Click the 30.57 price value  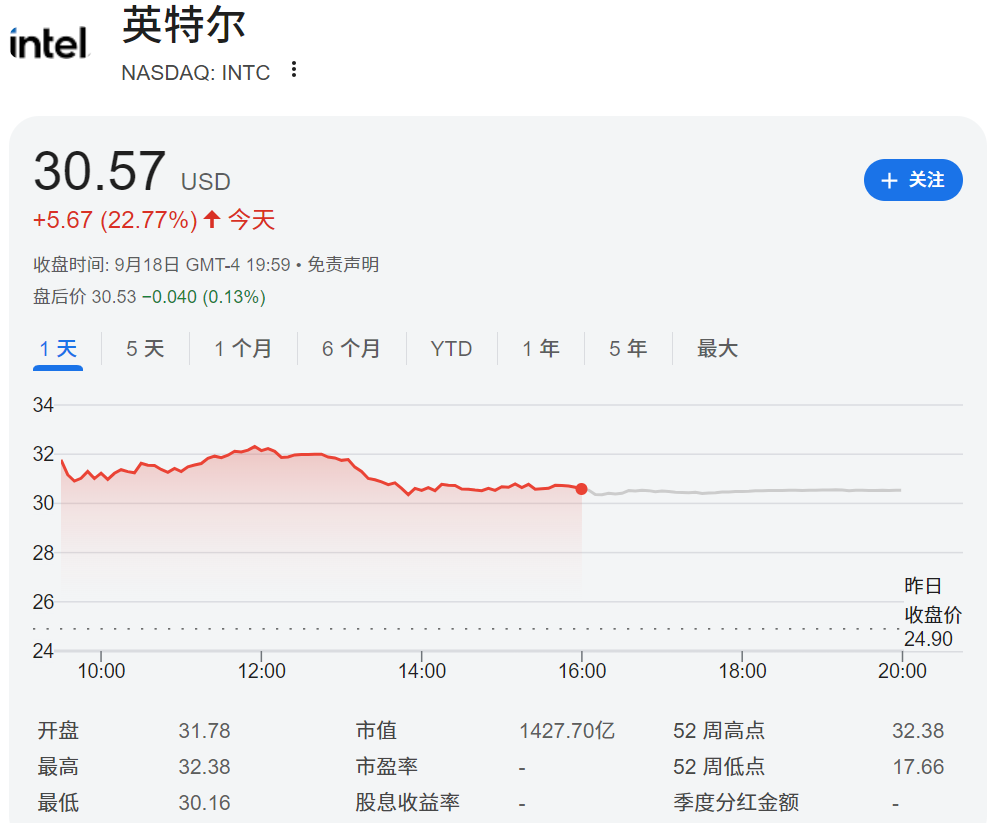tap(99, 171)
